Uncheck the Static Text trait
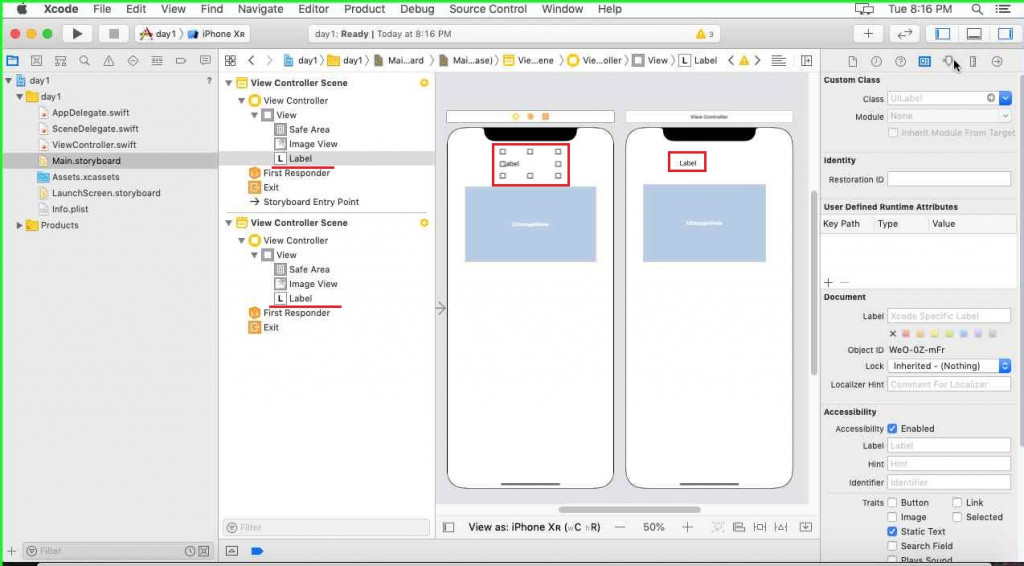Screen dimensions: 1024x566 point(892,531)
